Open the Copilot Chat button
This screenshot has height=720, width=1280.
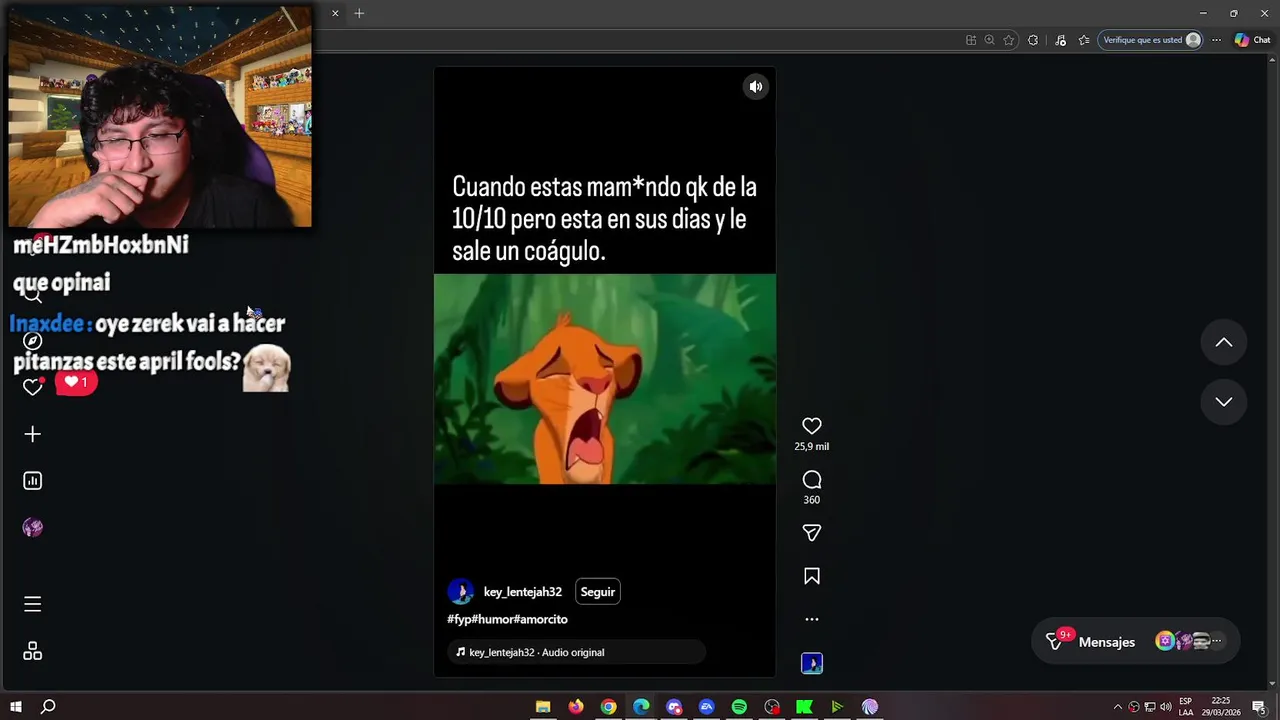pyautogui.click(x=1253, y=40)
